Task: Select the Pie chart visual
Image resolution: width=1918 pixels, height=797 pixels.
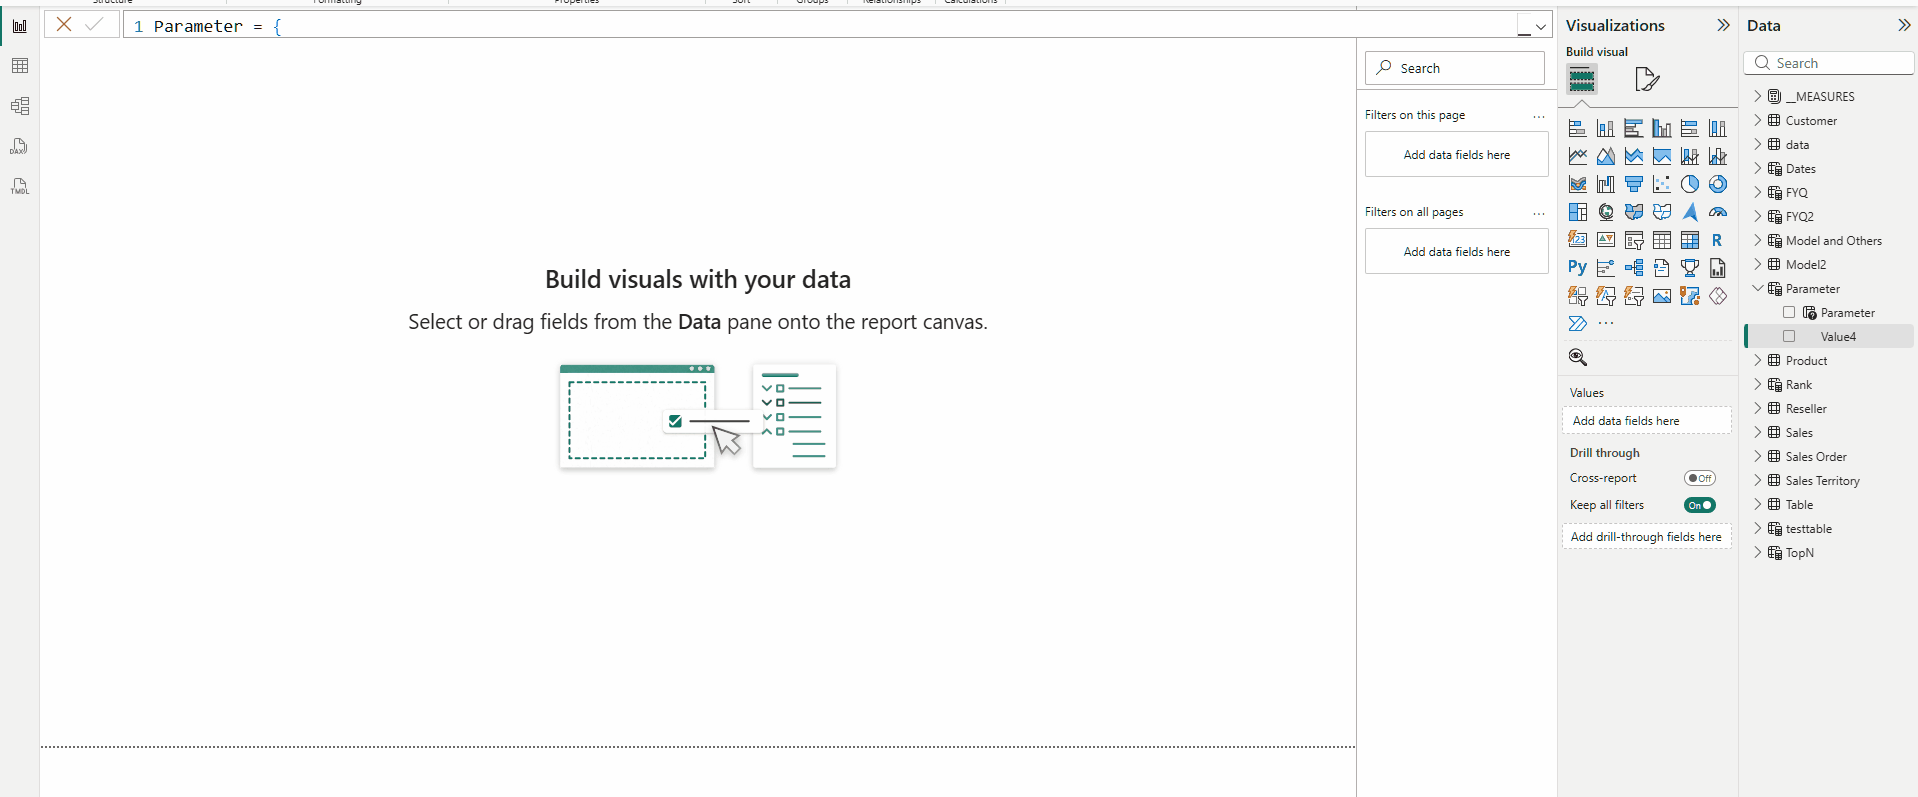Action: click(1690, 184)
